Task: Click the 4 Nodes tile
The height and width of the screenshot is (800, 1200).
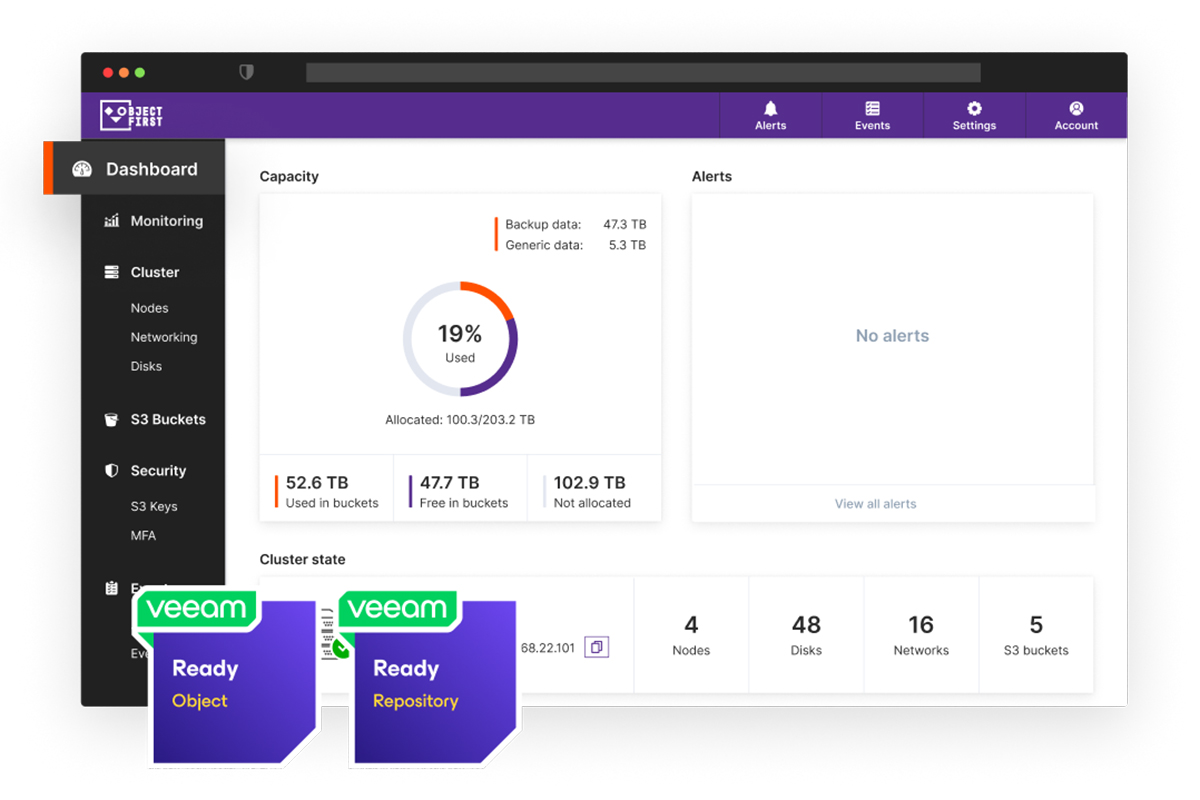Action: click(x=691, y=635)
